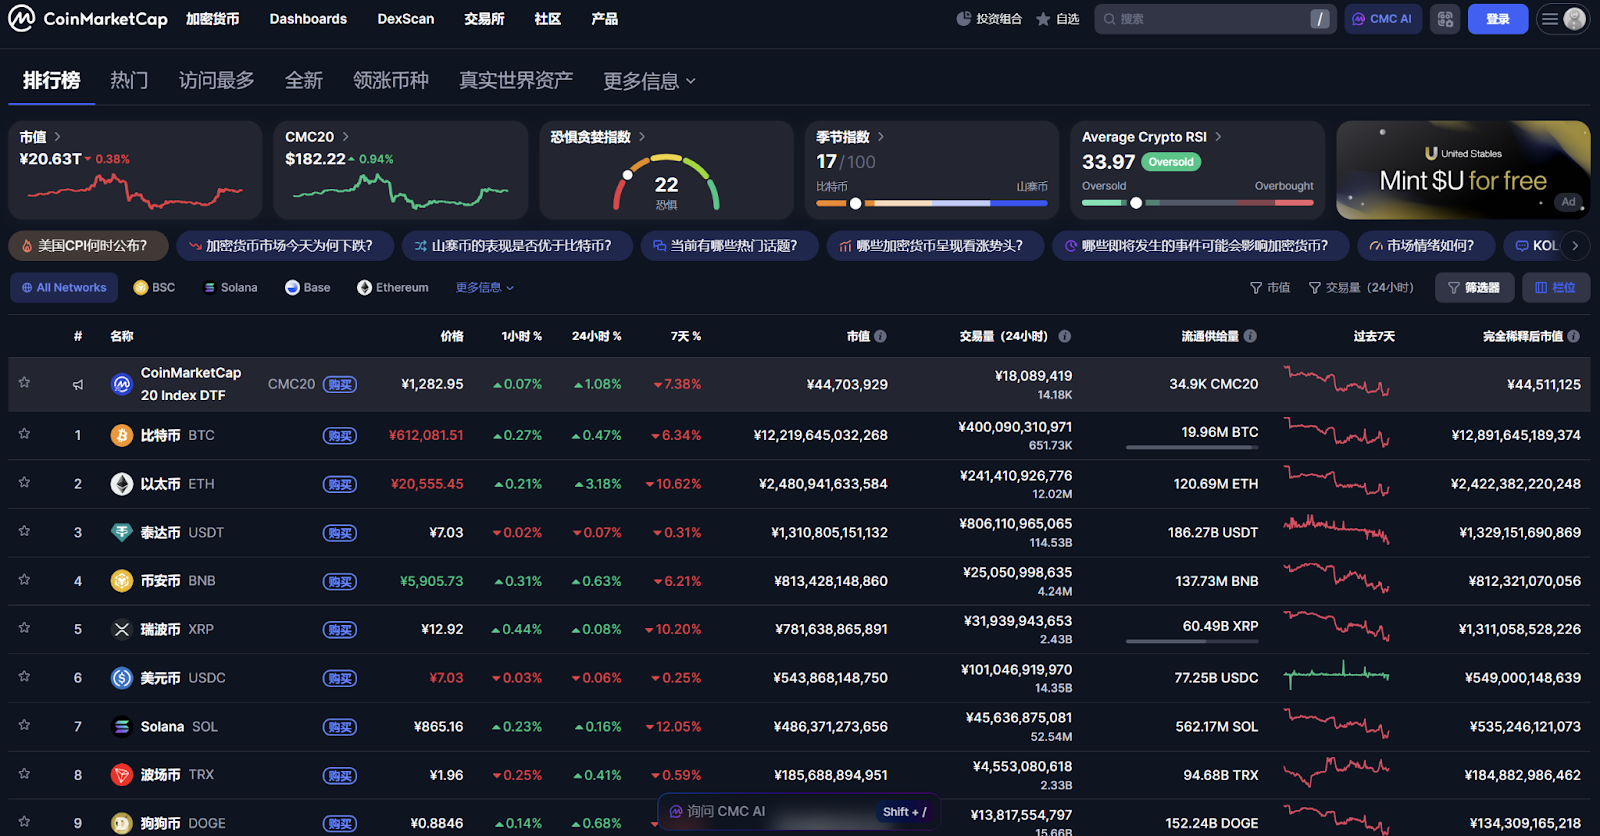Click the info icon next to 交易量 header
The height and width of the screenshot is (836, 1600).
click(1065, 336)
